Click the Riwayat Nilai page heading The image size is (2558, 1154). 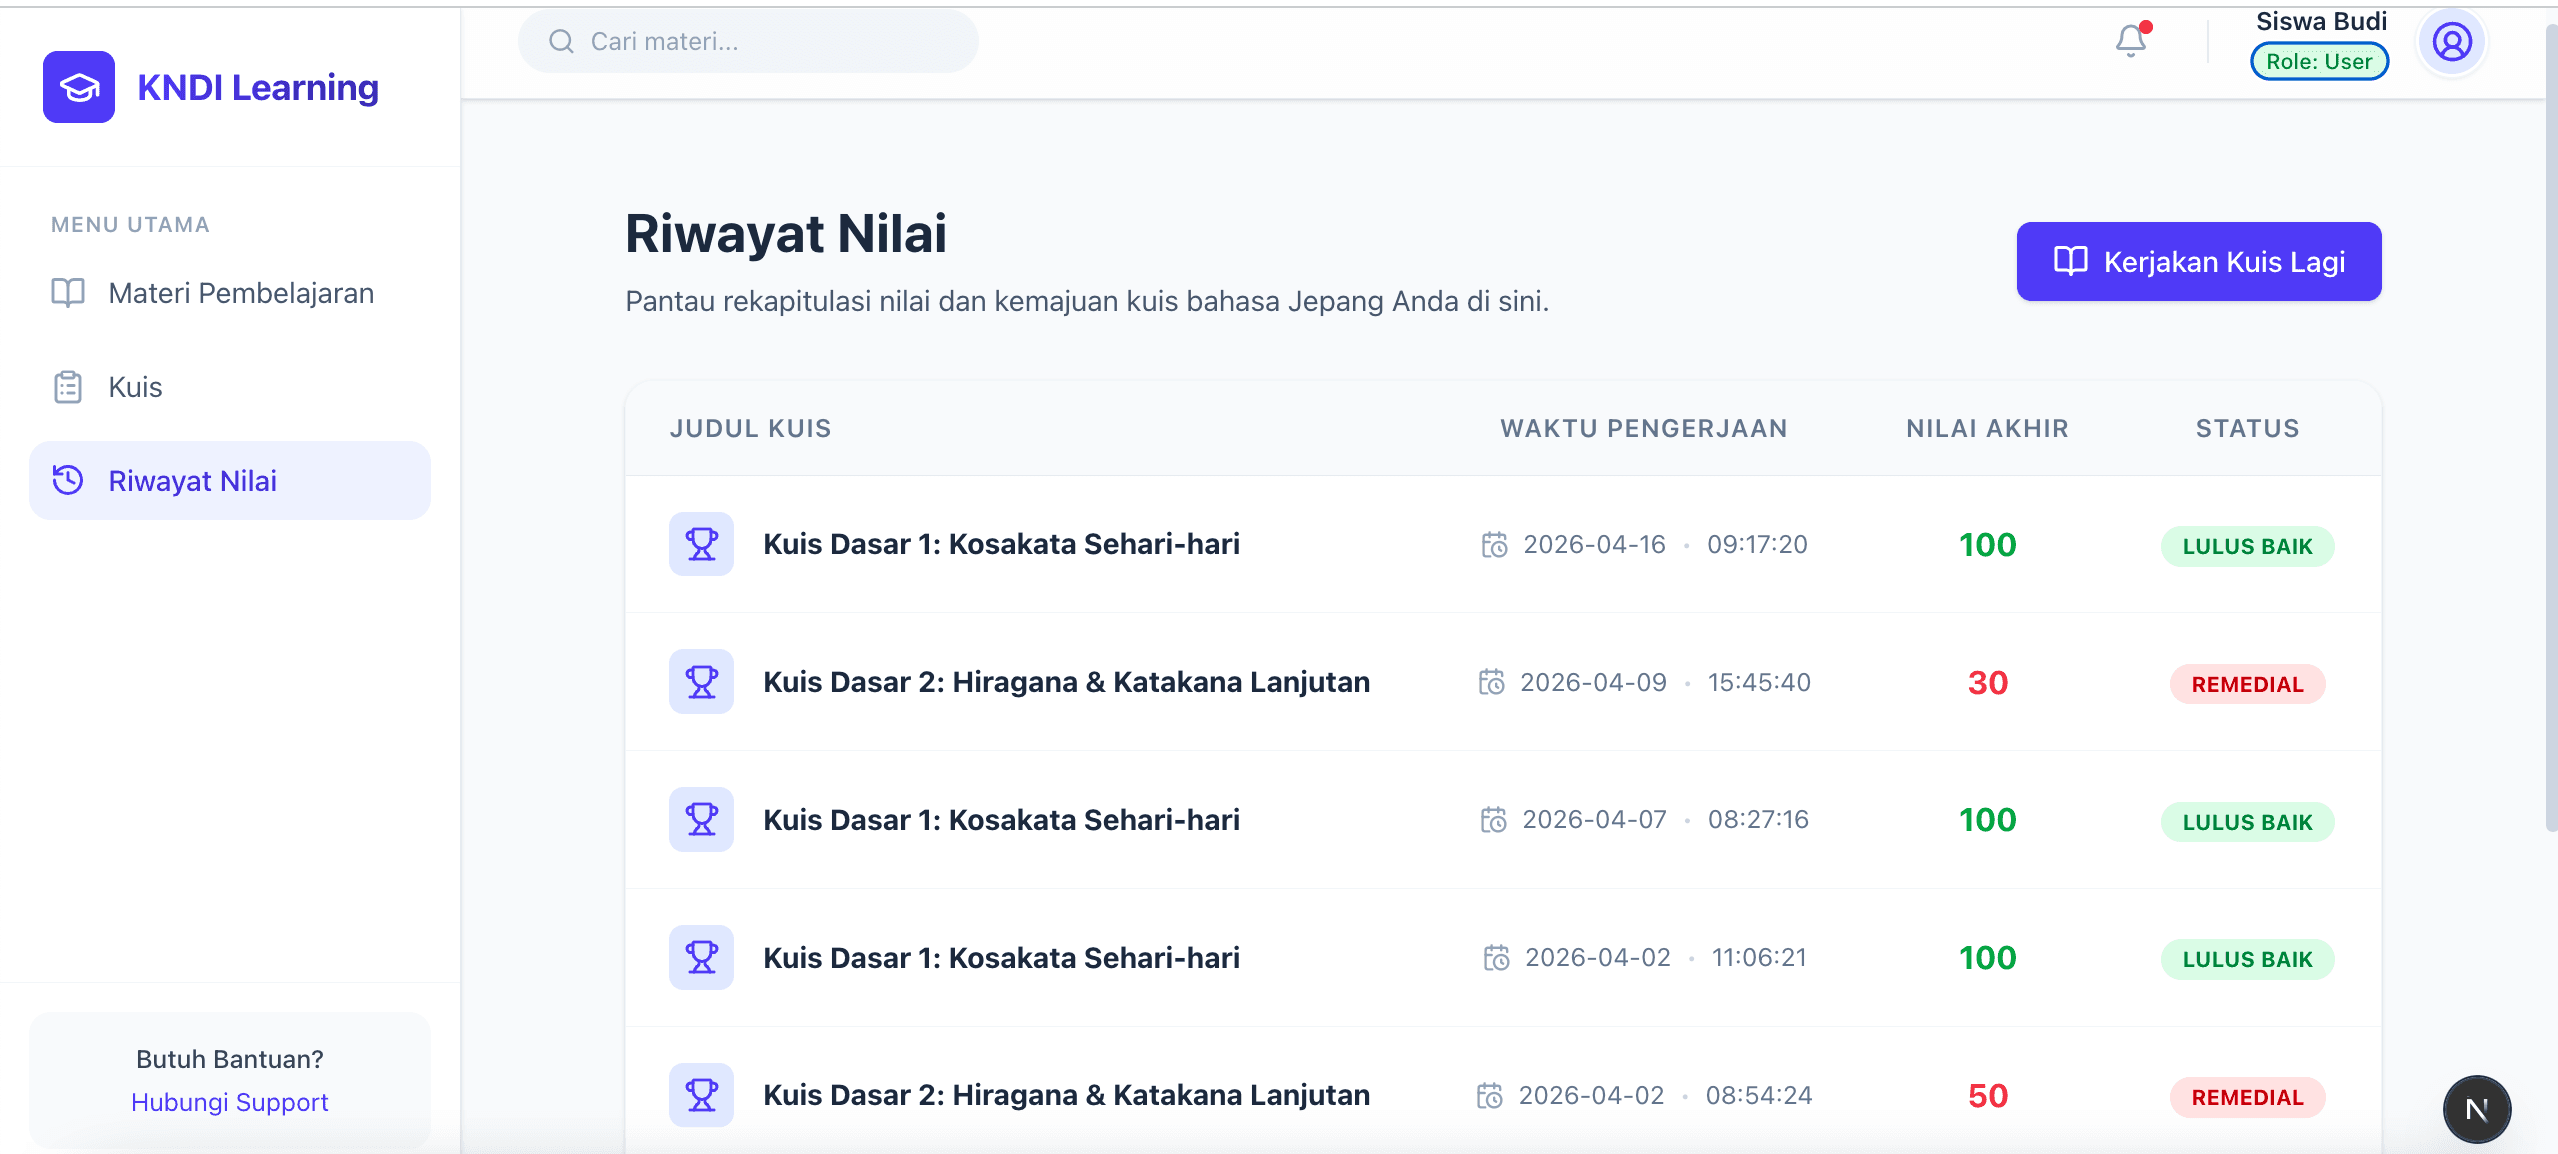point(786,234)
